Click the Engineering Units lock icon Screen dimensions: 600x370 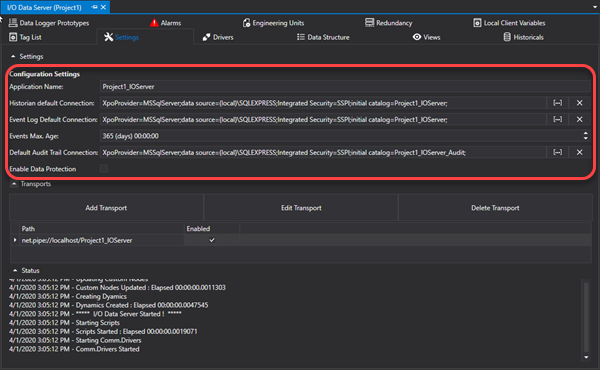[x=246, y=23]
